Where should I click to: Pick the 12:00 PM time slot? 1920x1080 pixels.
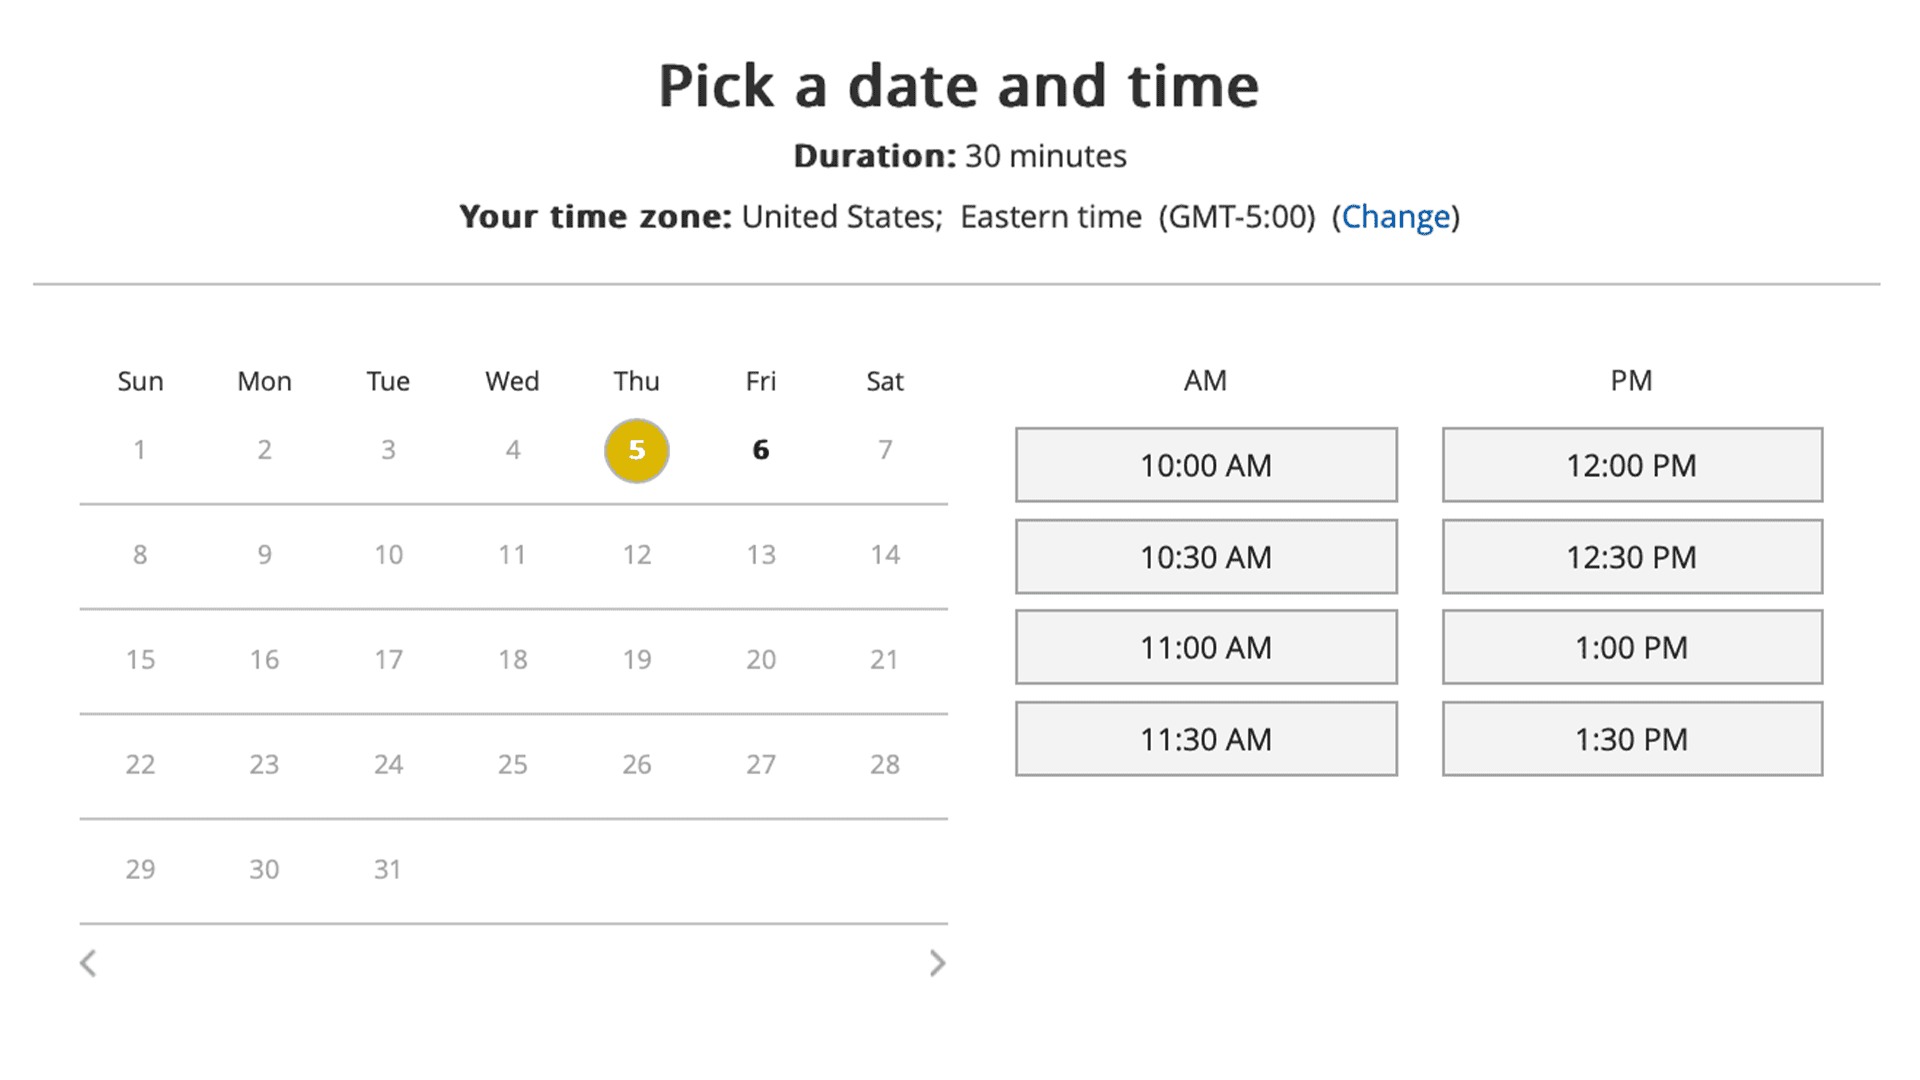[1632, 465]
